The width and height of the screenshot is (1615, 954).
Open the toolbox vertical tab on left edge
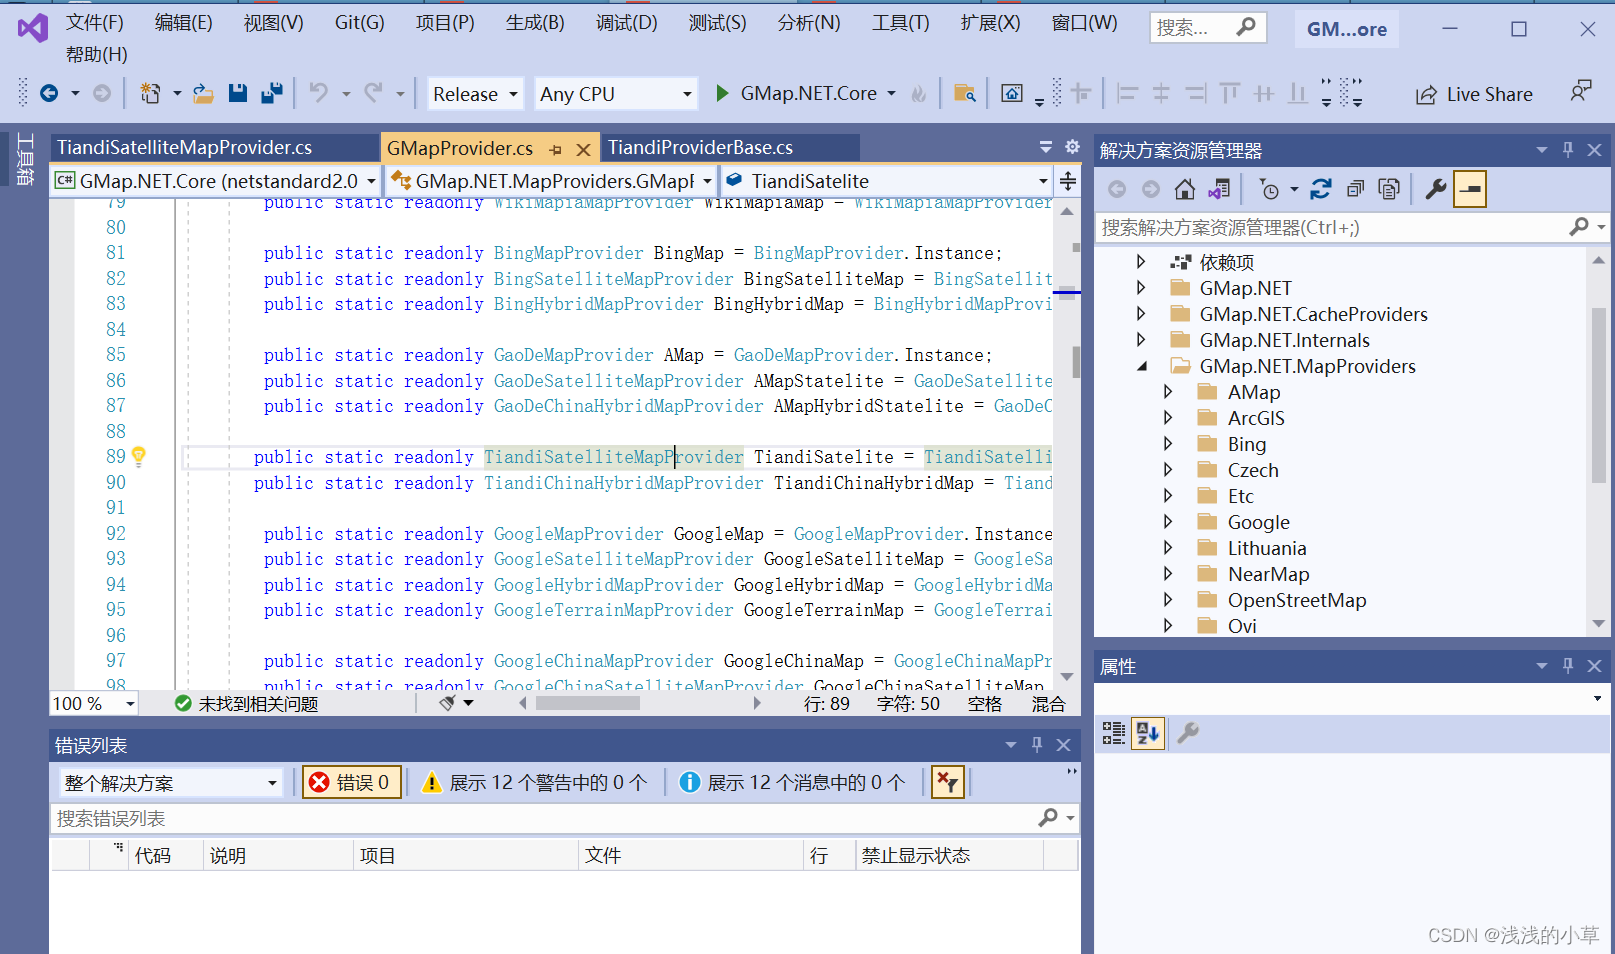pyautogui.click(x=25, y=159)
